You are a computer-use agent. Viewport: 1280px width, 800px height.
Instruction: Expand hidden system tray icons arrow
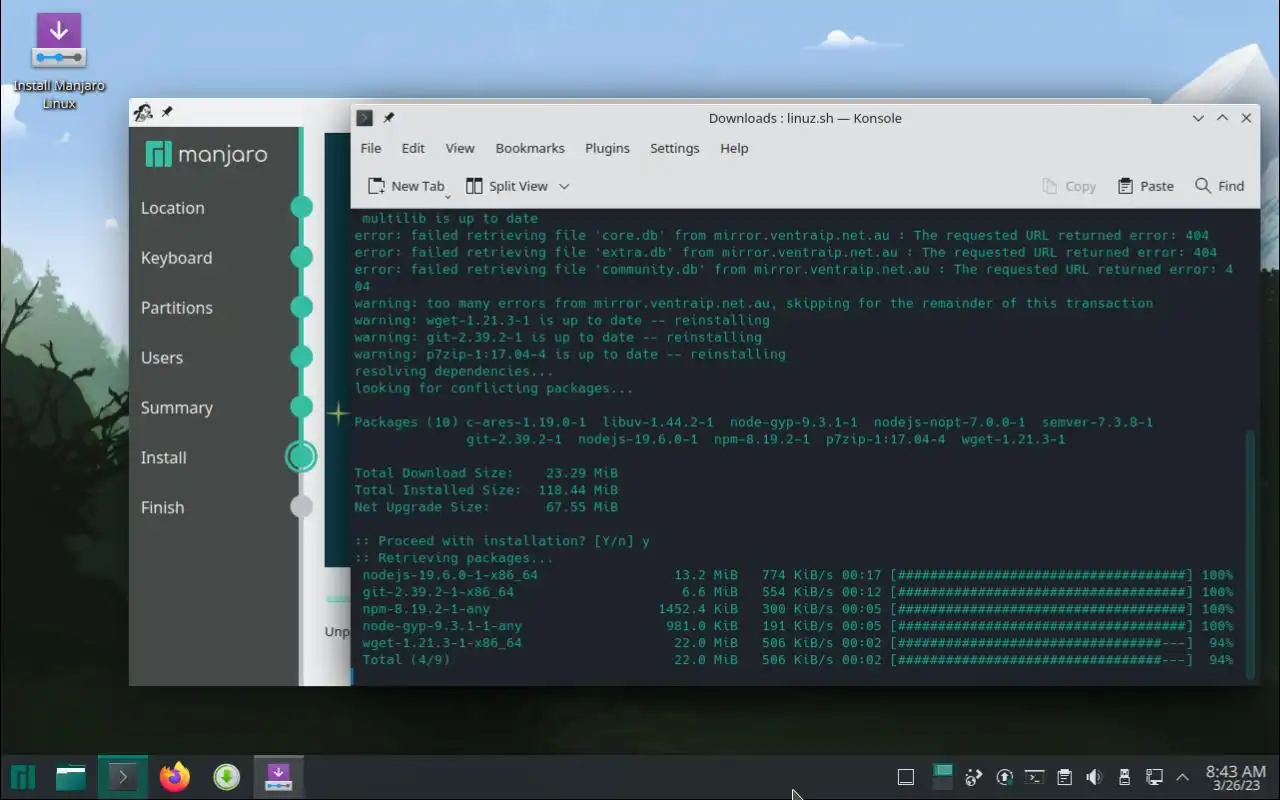click(x=1183, y=777)
